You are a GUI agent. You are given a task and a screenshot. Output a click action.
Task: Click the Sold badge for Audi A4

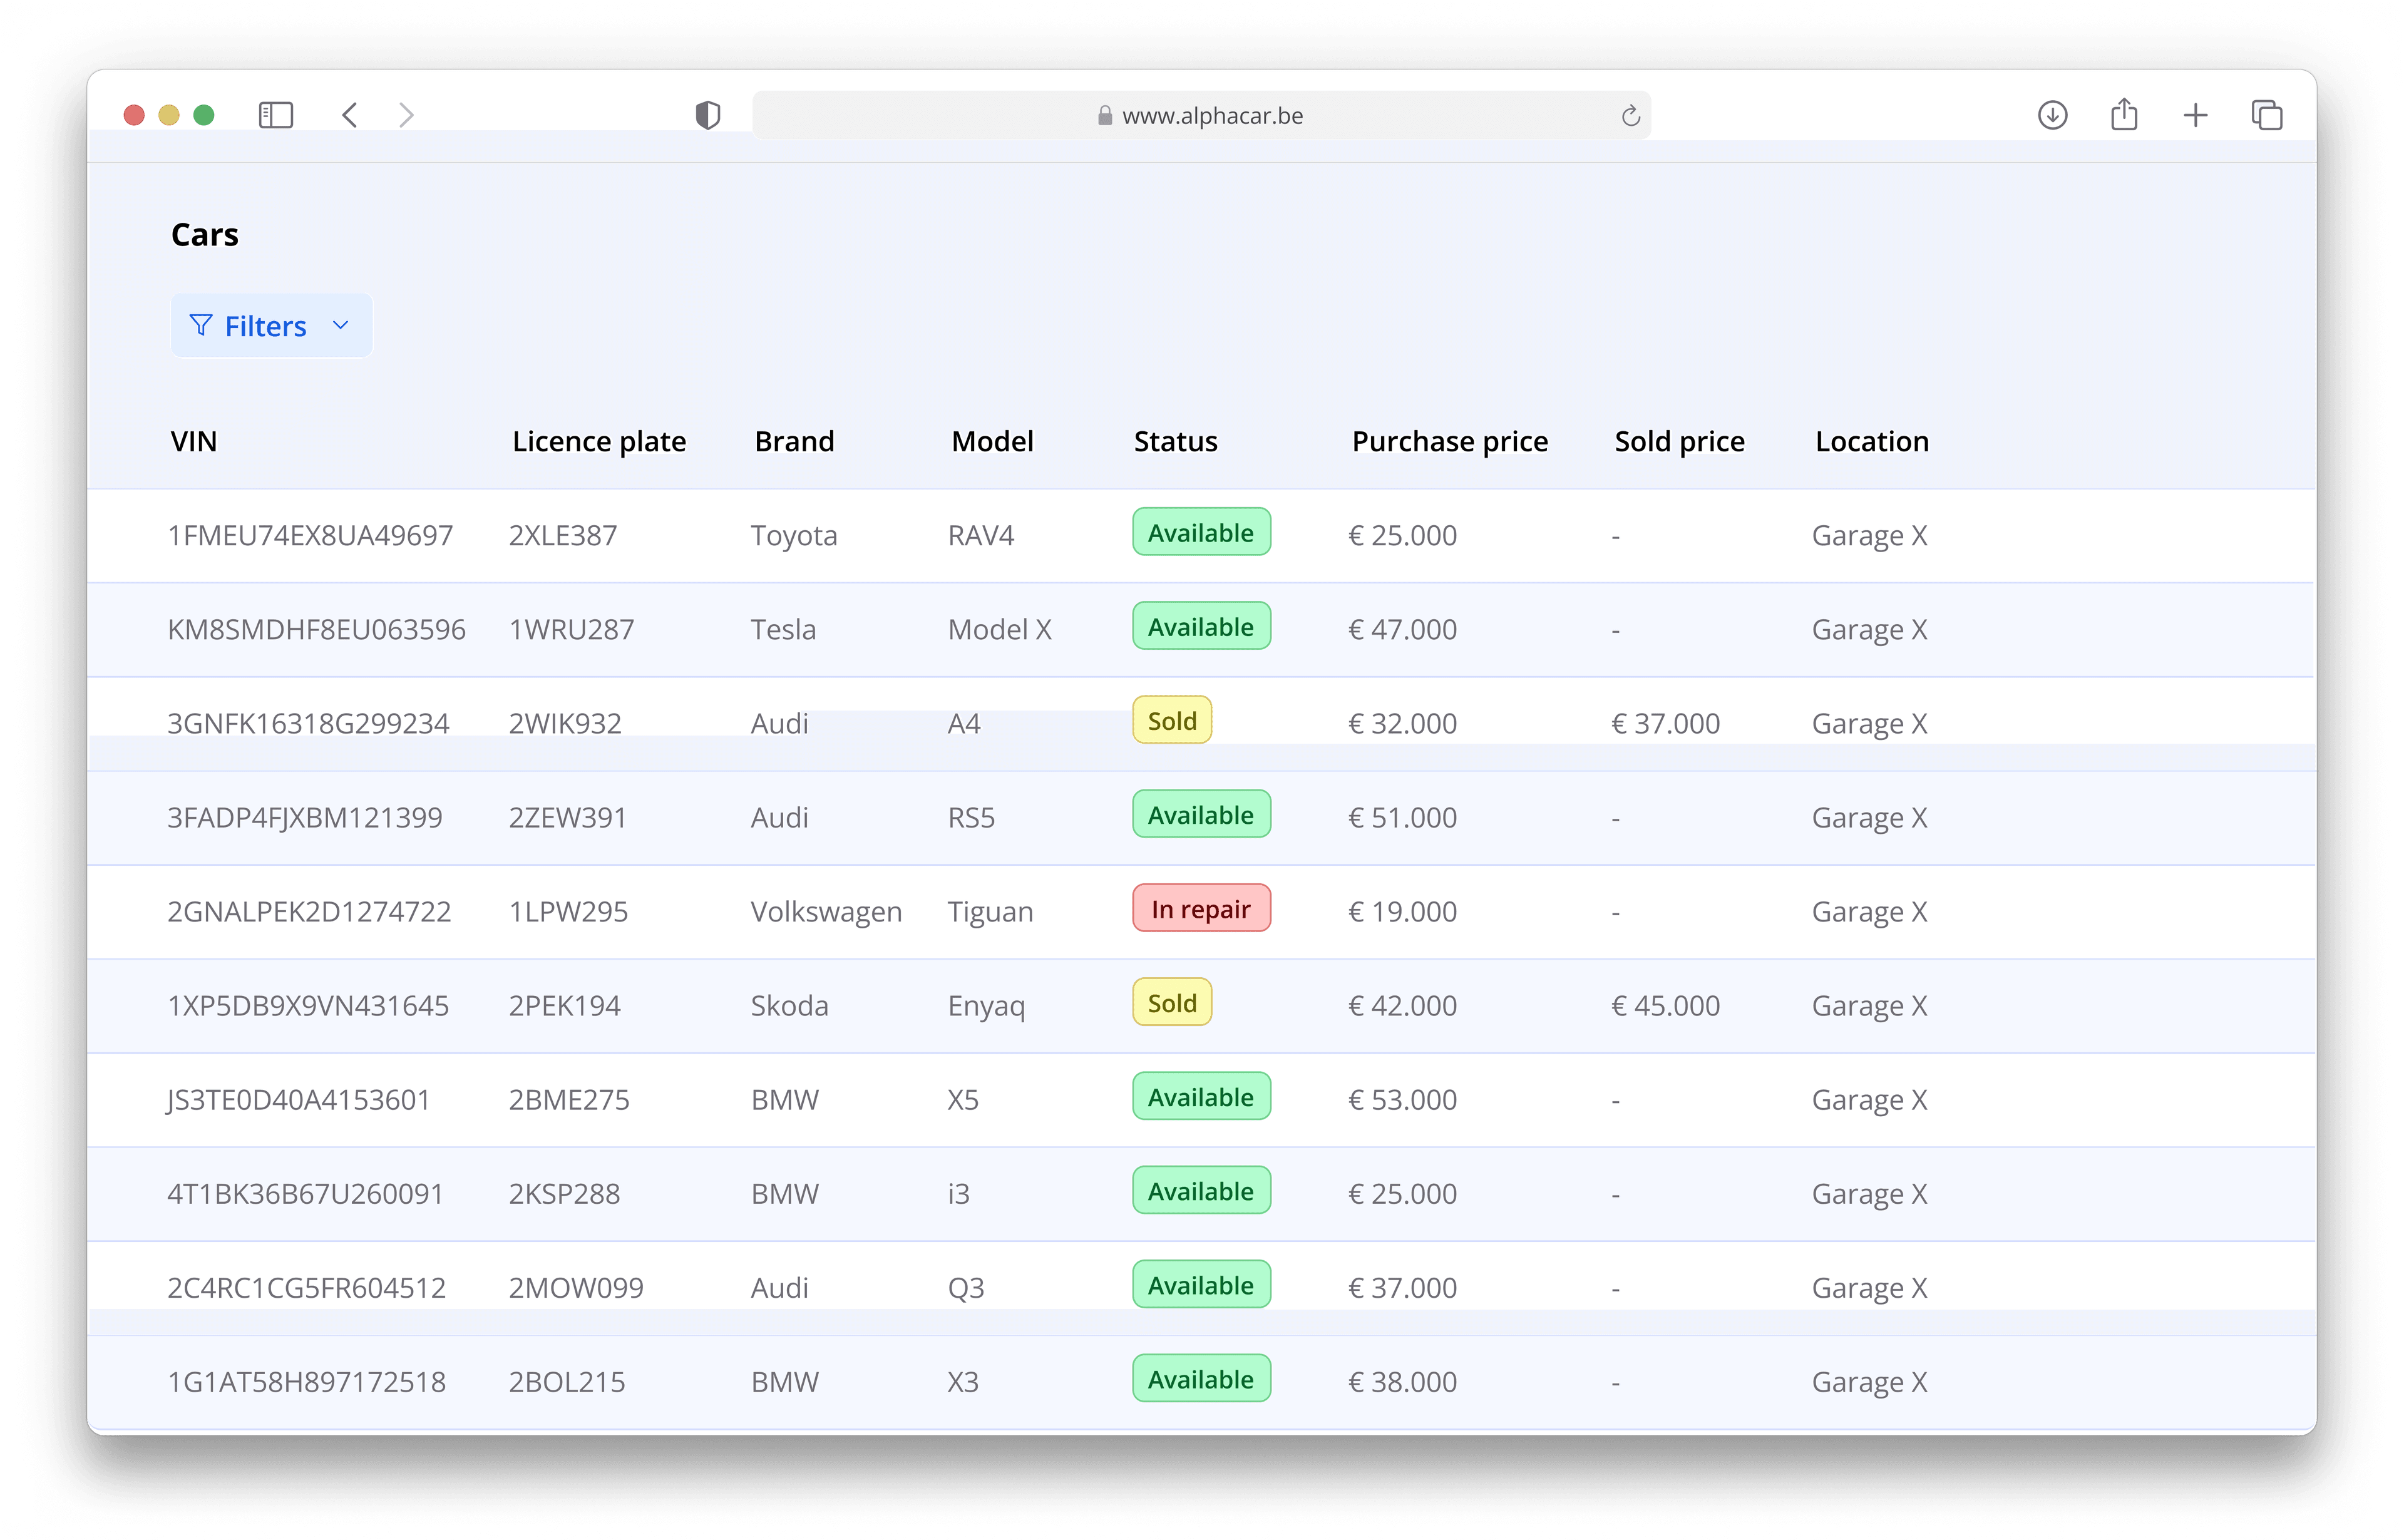pyautogui.click(x=1172, y=720)
